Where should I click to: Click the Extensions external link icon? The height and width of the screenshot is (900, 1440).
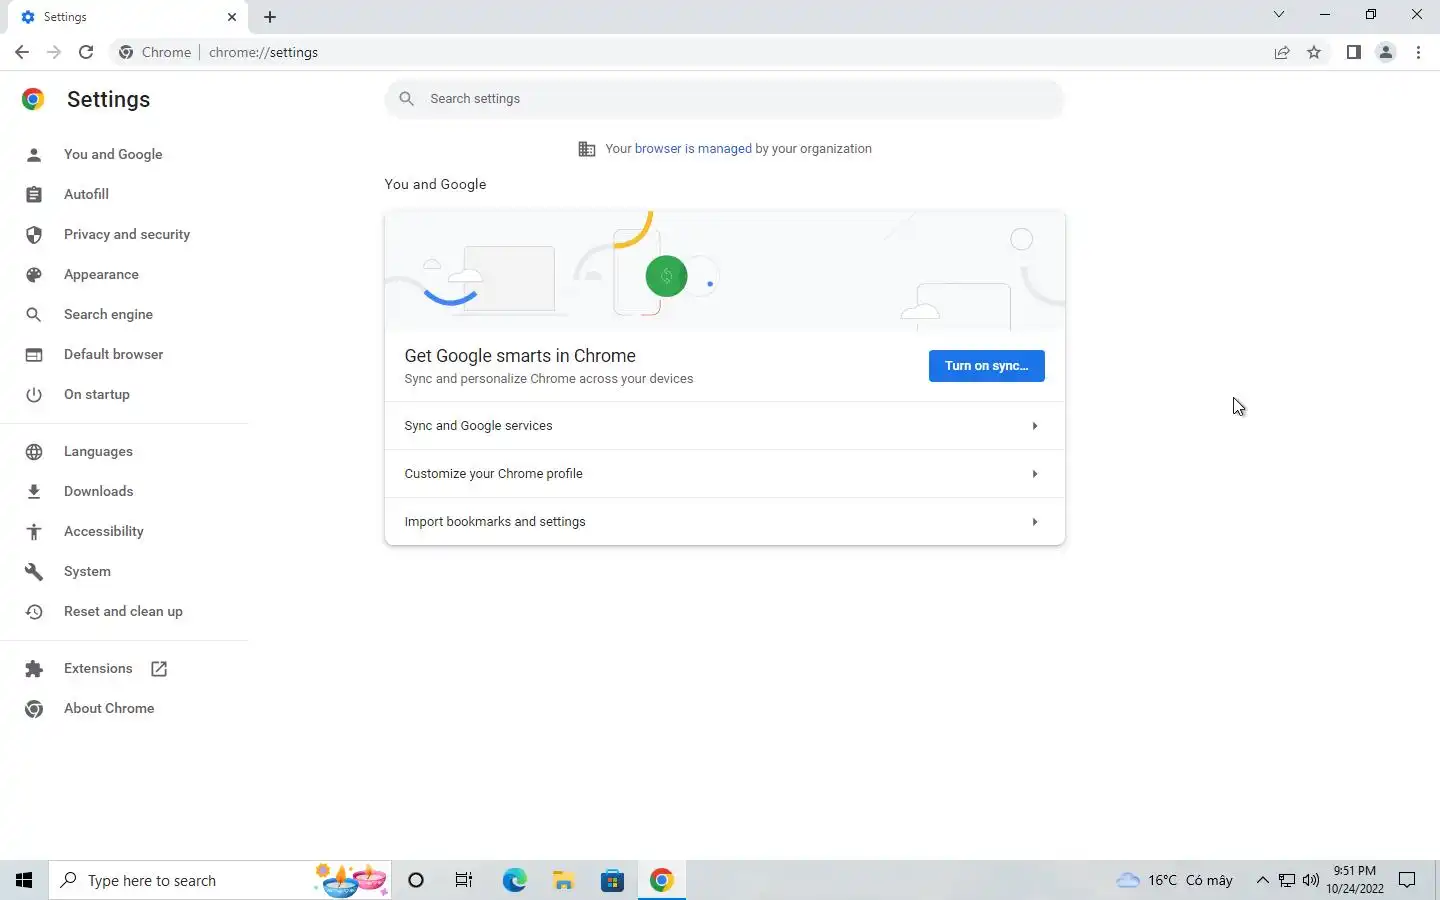tap(159, 668)
